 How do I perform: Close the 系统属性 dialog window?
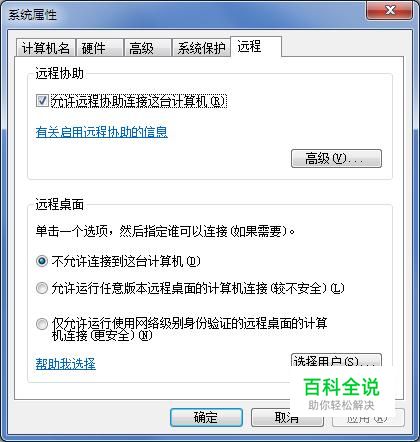pyautogui.click(x=390, y=10)
